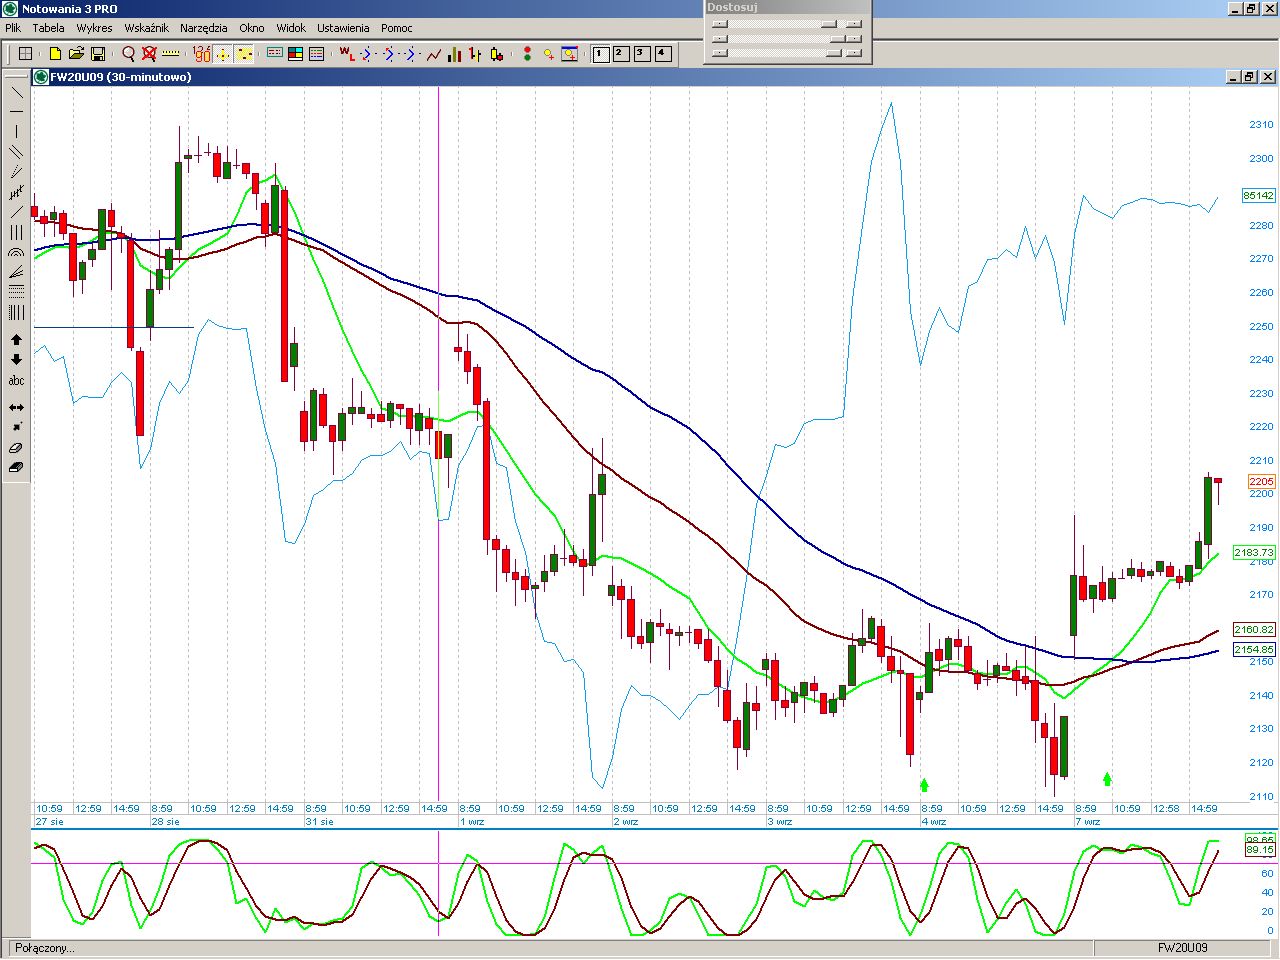
Task: Select the white eraser tool in left panel
Action: point(16,448)
